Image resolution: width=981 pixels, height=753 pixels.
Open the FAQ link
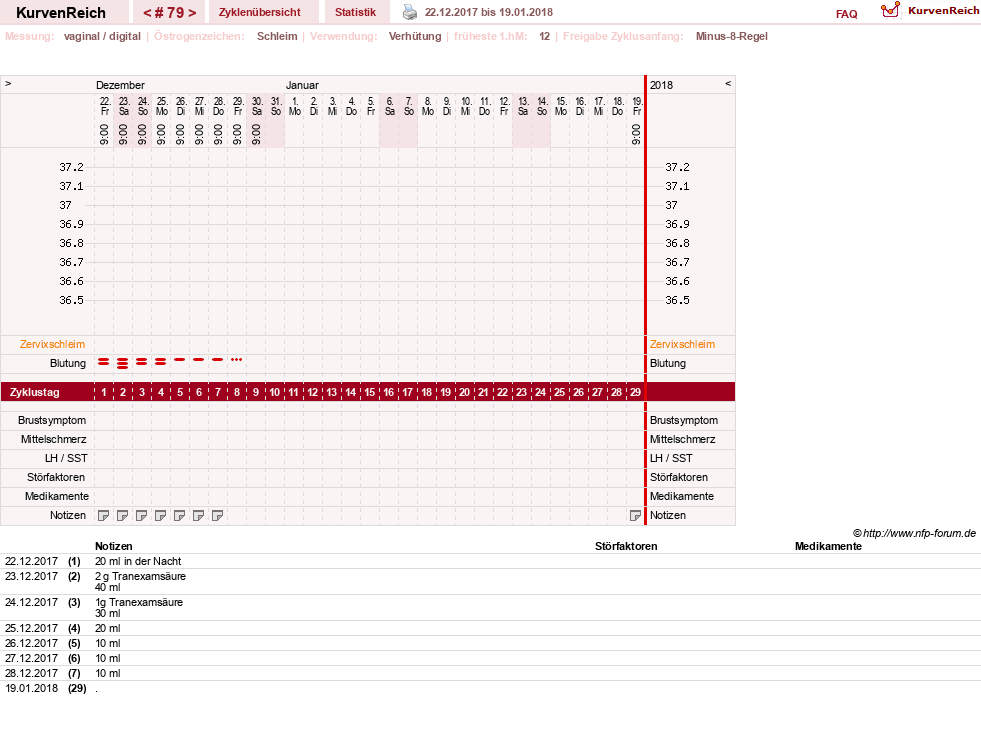pyautogui.click(x=846, y=14)
